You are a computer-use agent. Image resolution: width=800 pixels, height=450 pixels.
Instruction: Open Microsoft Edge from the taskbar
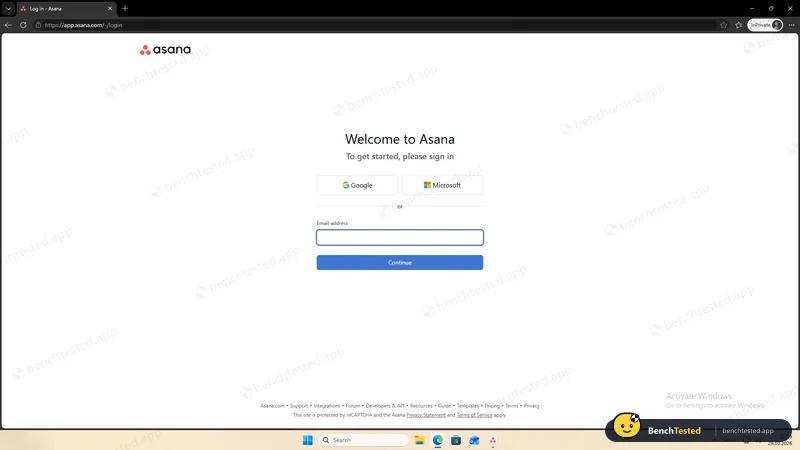(438, 440)
